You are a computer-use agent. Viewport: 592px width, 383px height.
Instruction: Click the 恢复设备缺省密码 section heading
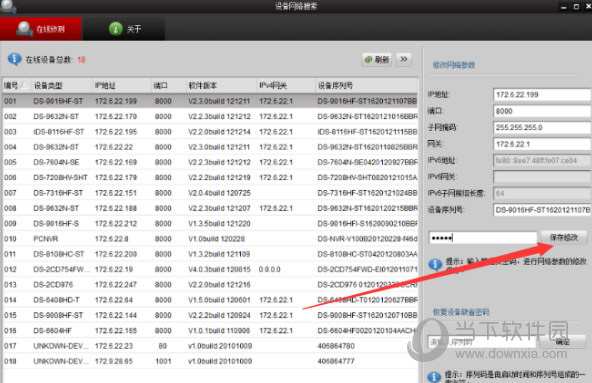coord(461,312)
